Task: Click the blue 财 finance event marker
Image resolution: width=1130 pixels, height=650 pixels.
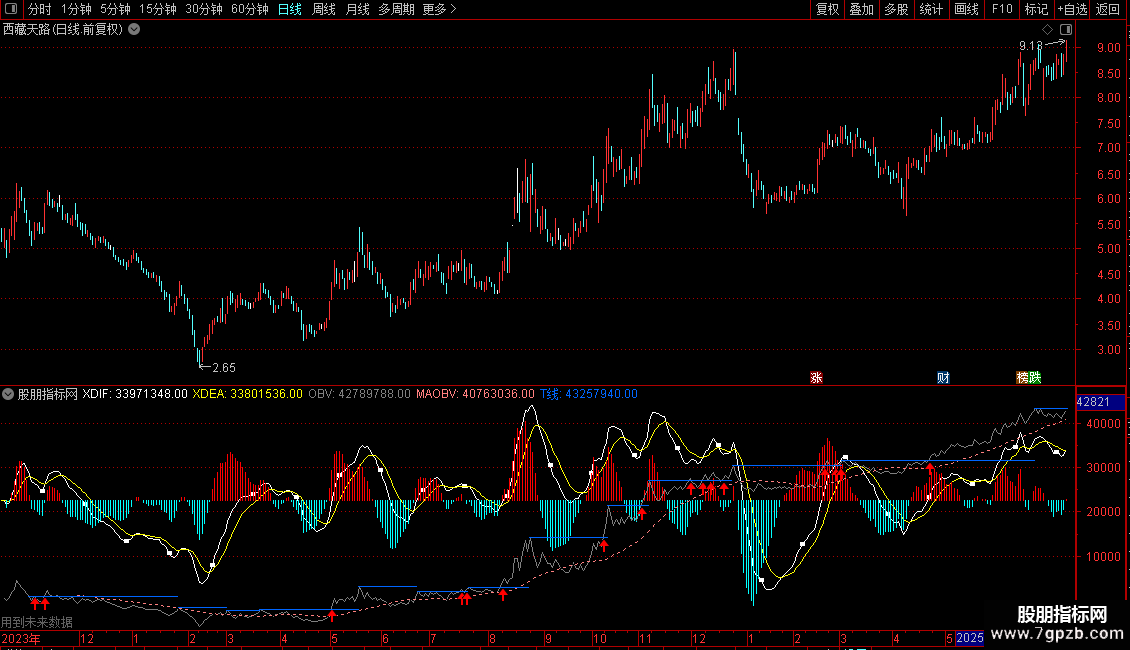Action: (943, 378)
